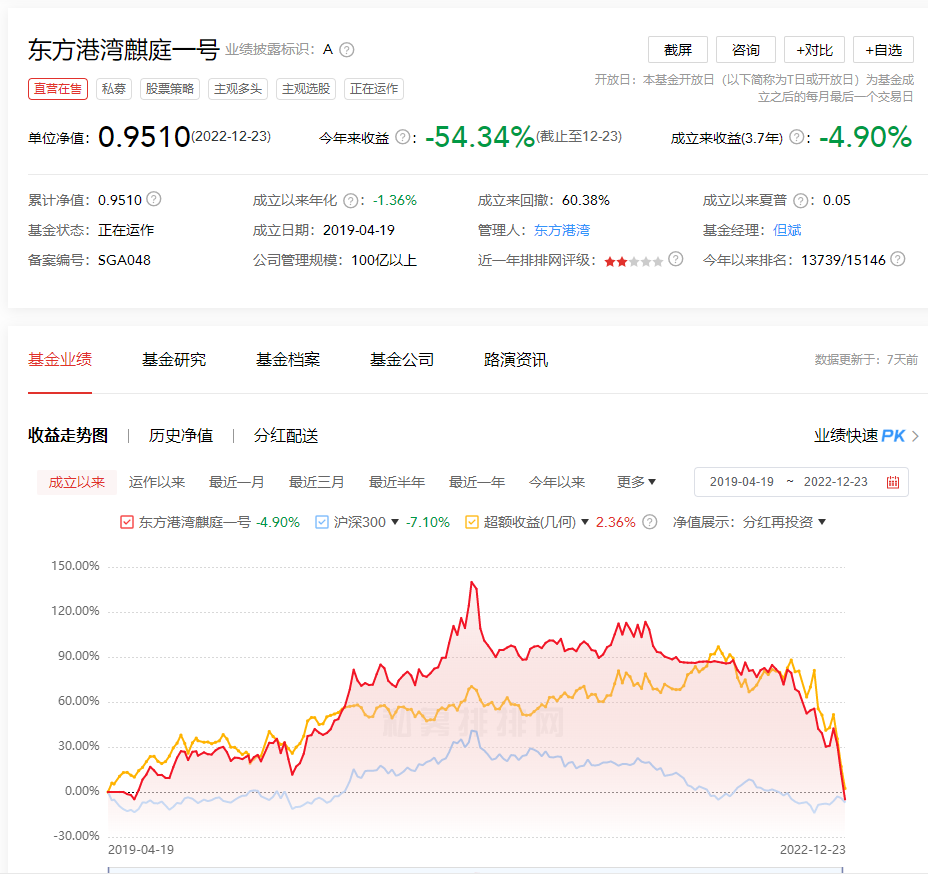Open calendar icon in date range box
928x887 pixels.
893,482
